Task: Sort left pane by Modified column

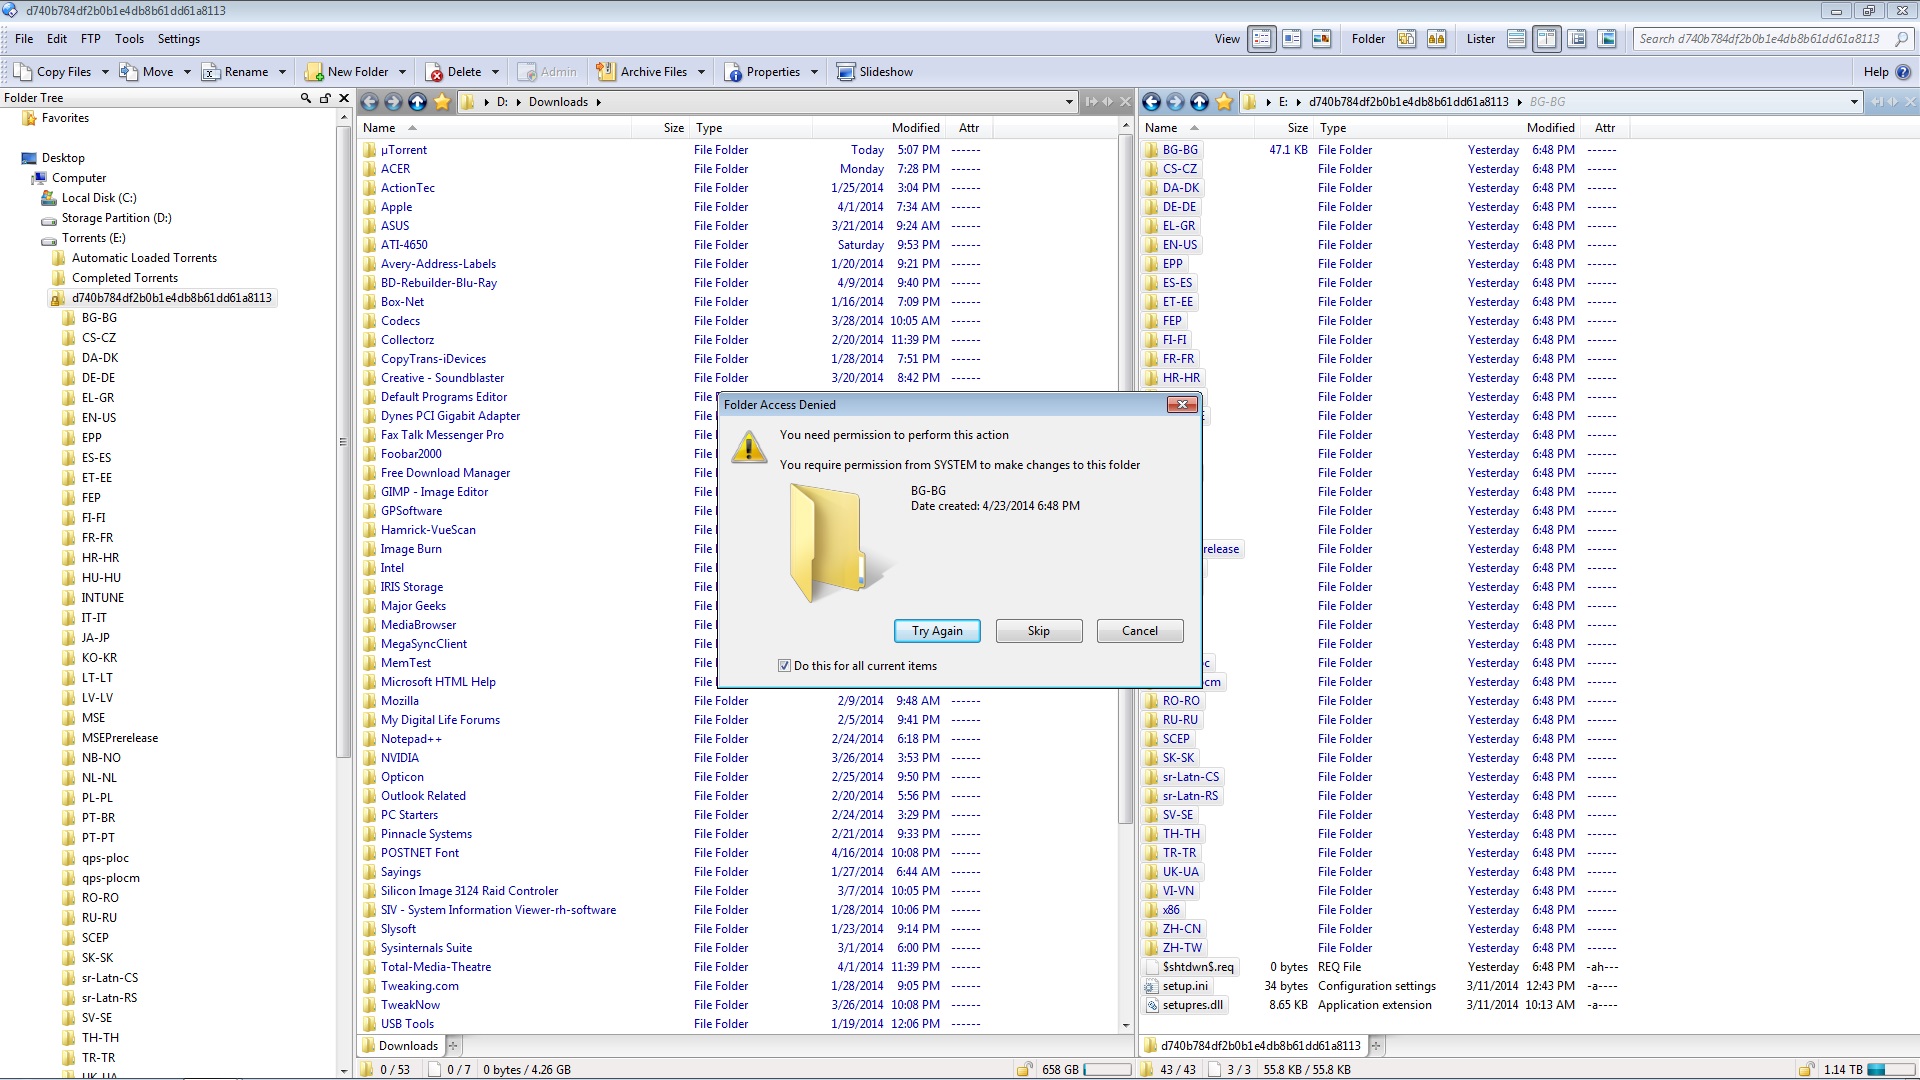Action: coord(915,128)
